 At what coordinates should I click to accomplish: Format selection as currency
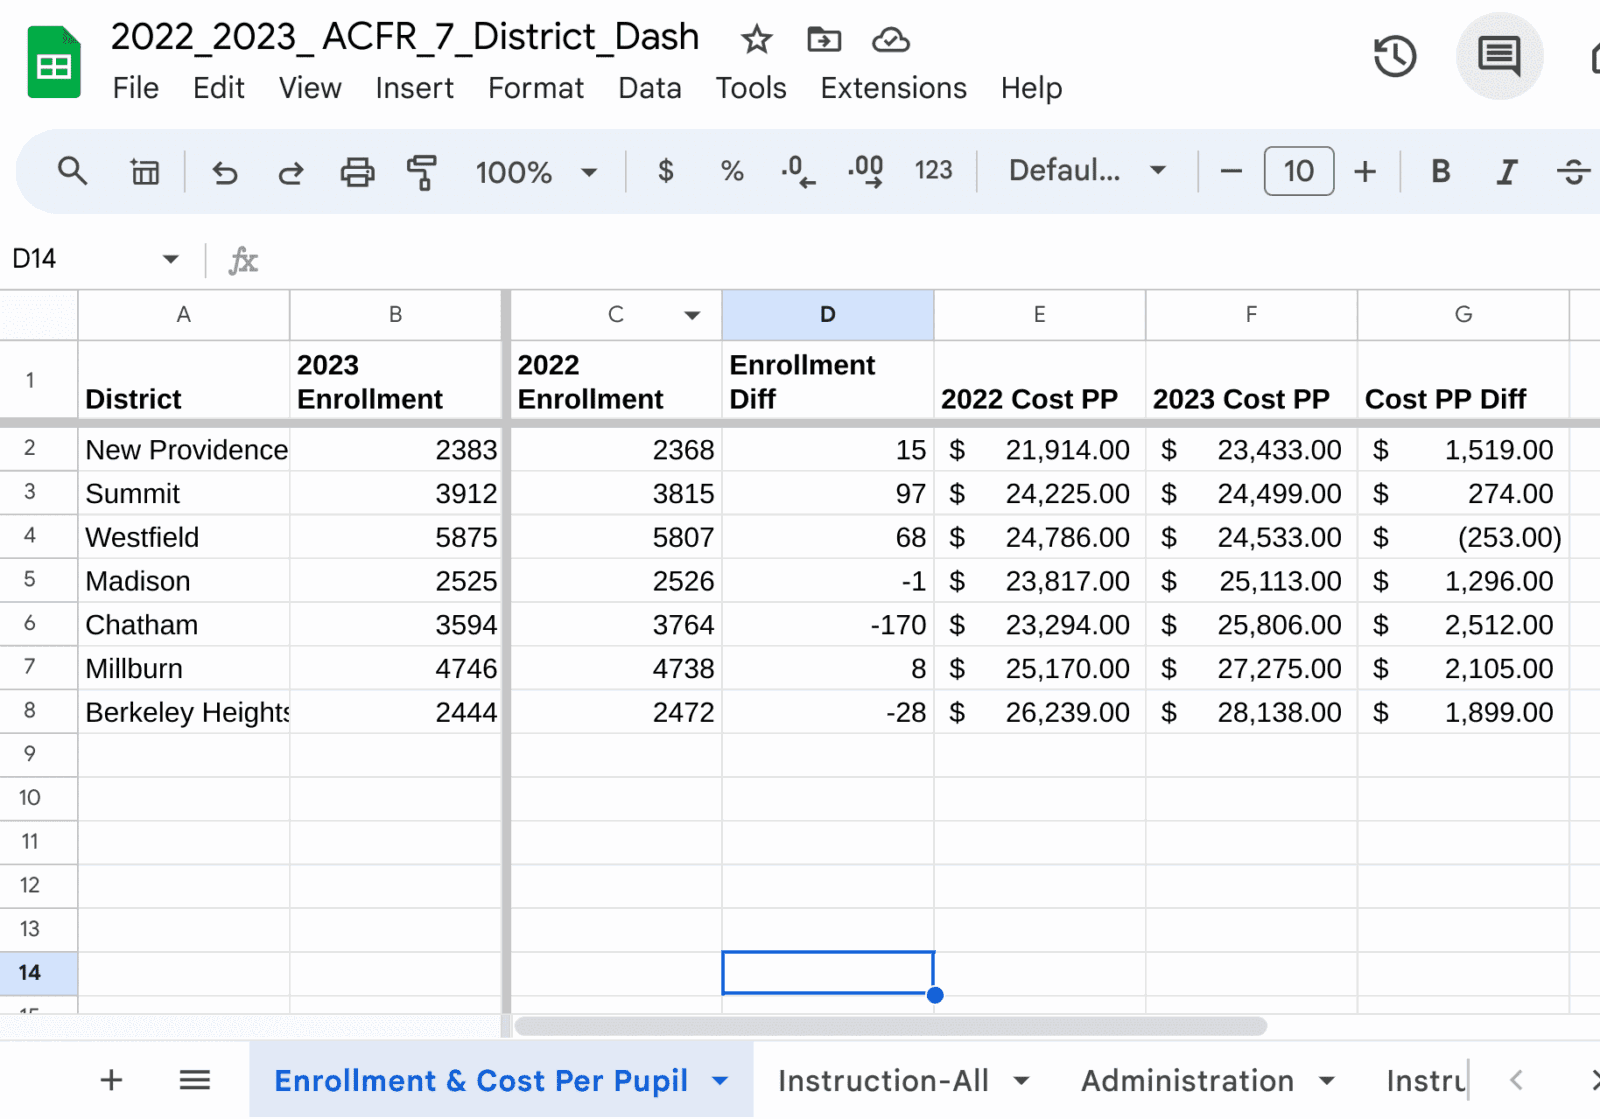(x=665, y=171)
